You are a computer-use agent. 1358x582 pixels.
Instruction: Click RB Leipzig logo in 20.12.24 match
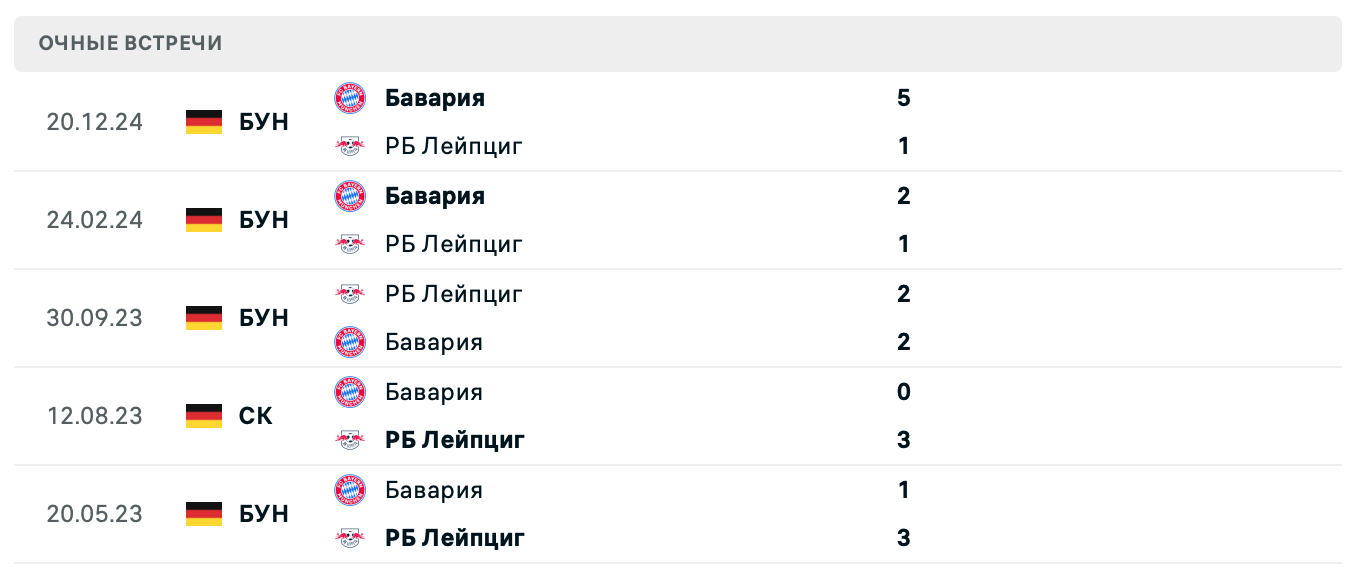(350, 147)
